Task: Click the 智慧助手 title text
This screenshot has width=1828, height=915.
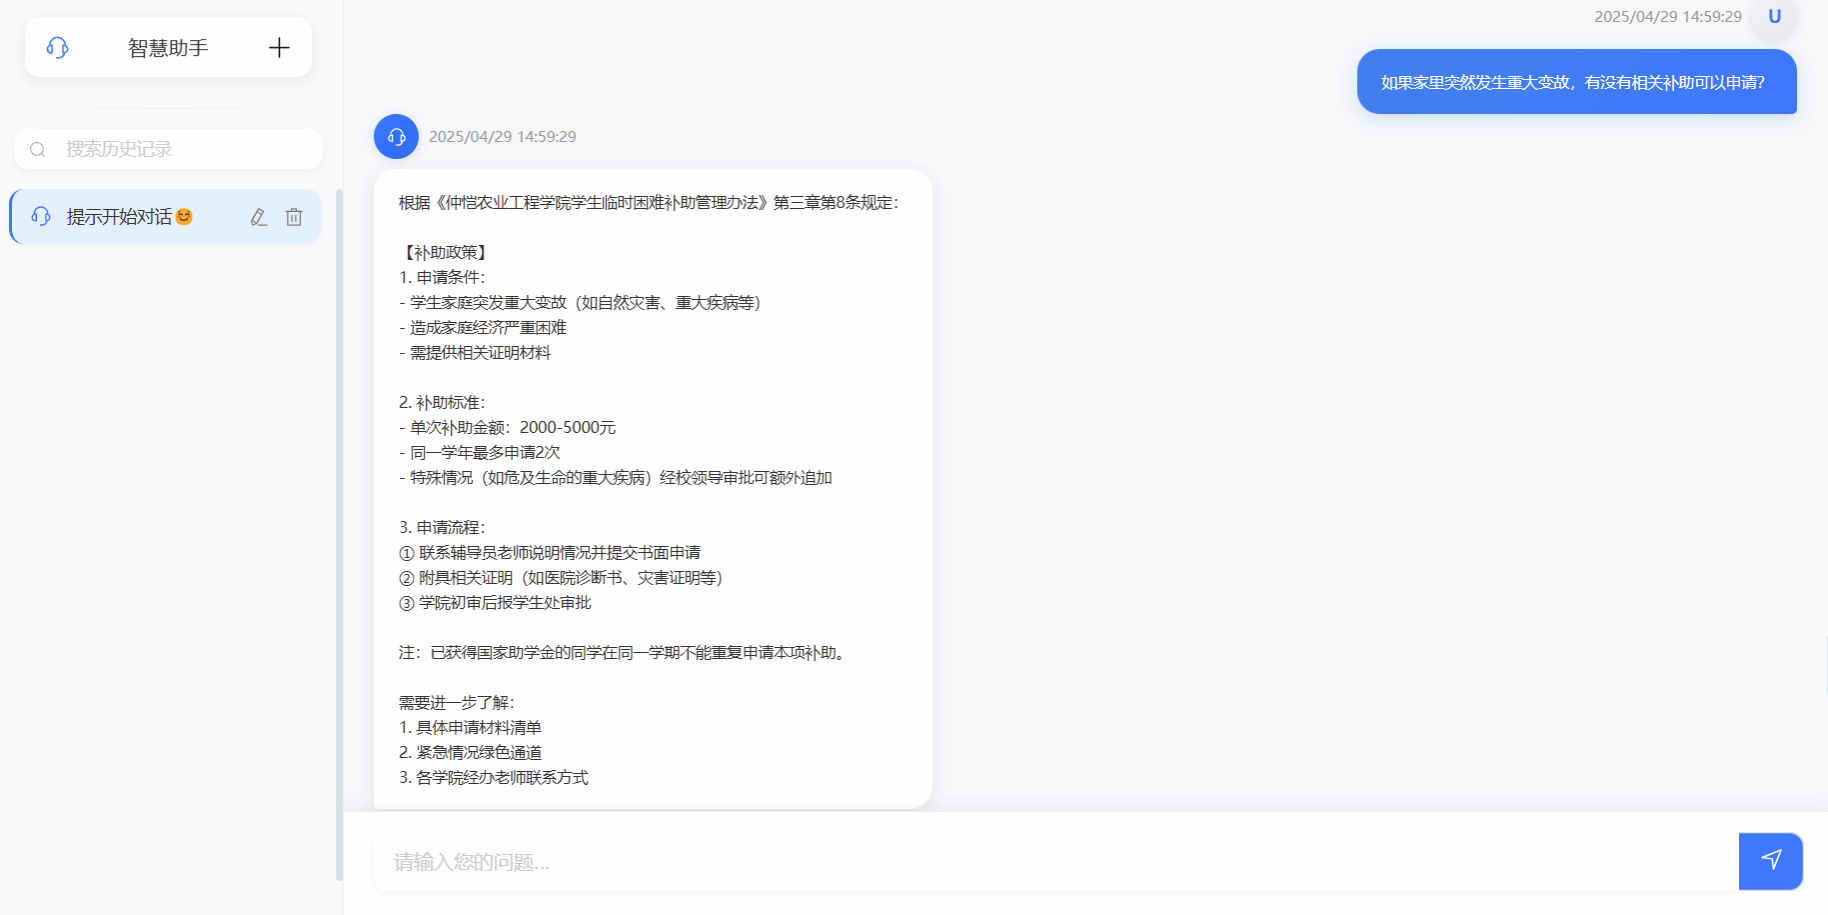Action: 168,48
